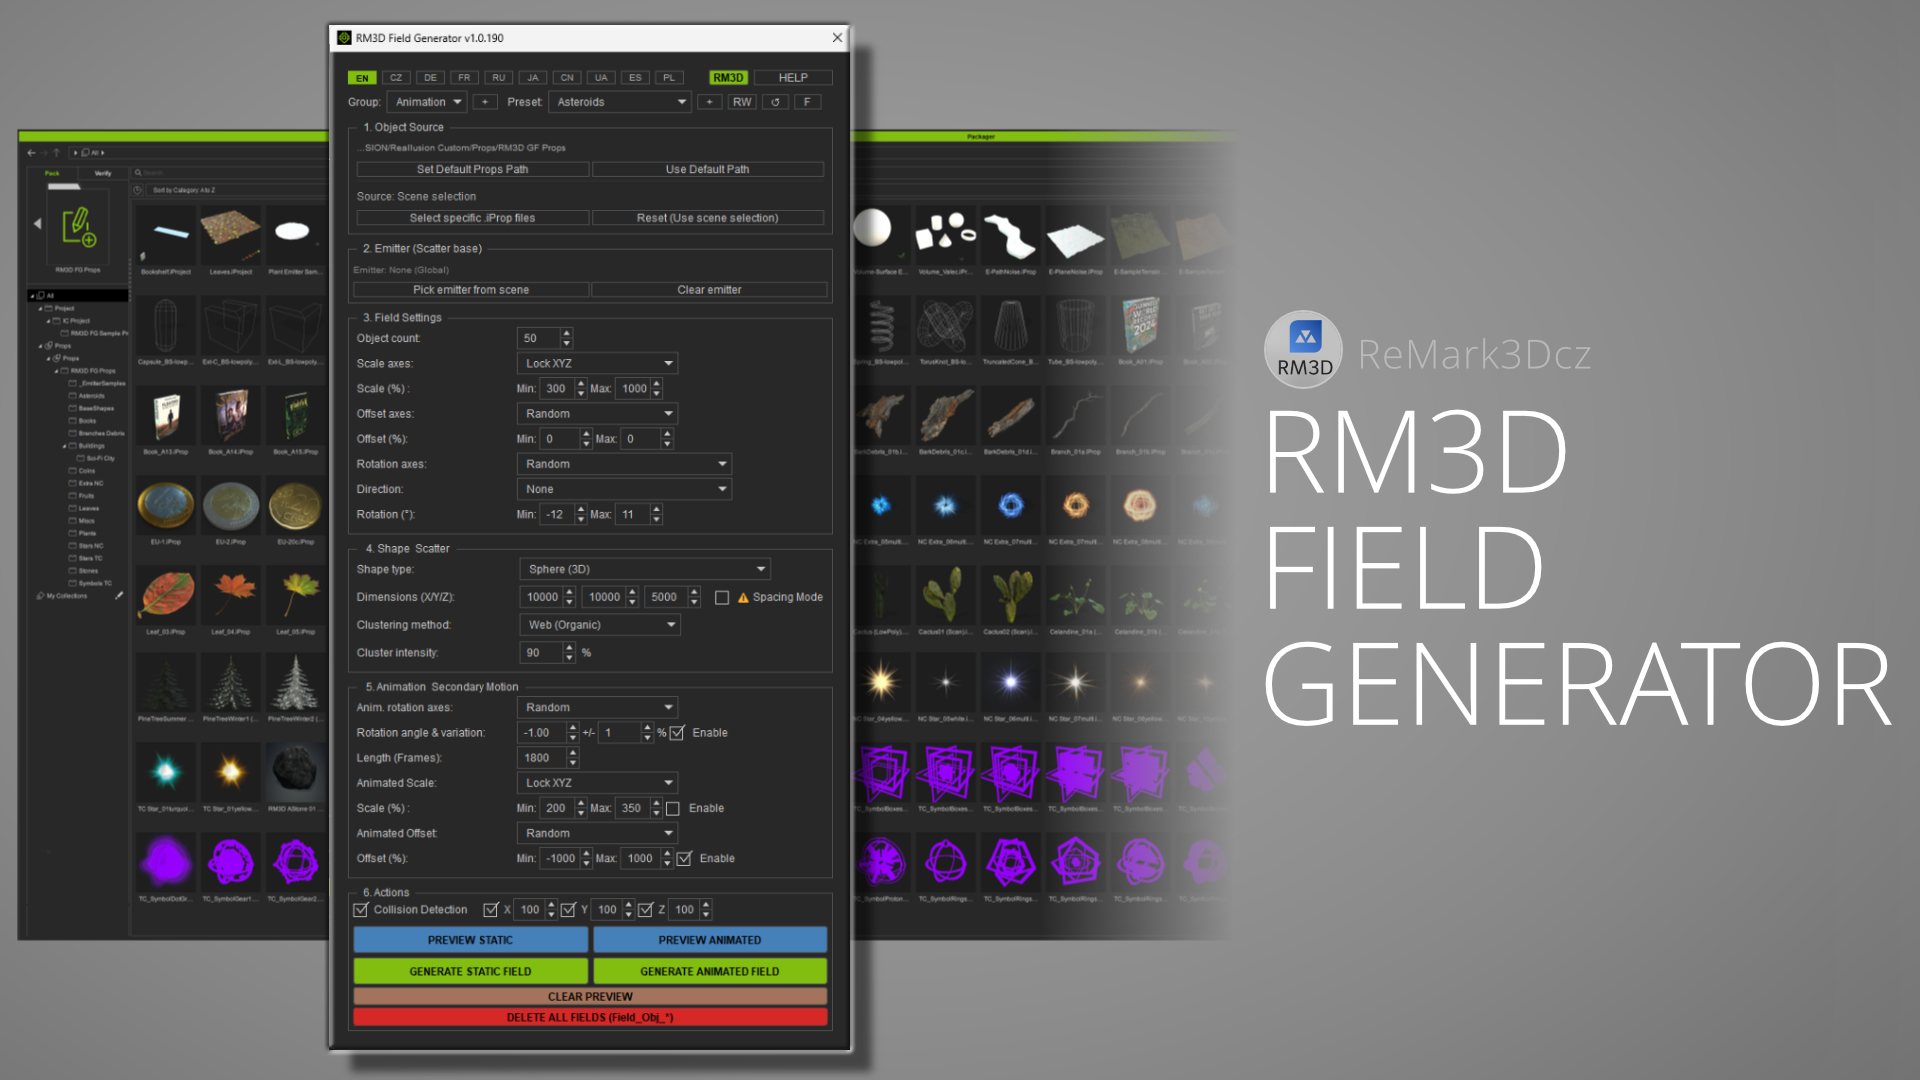The width and height of the screenshot is (1920, 1080).
Task: Select the white sphere prop thumbnail in Packager window
Action: (x=872, y=229)
